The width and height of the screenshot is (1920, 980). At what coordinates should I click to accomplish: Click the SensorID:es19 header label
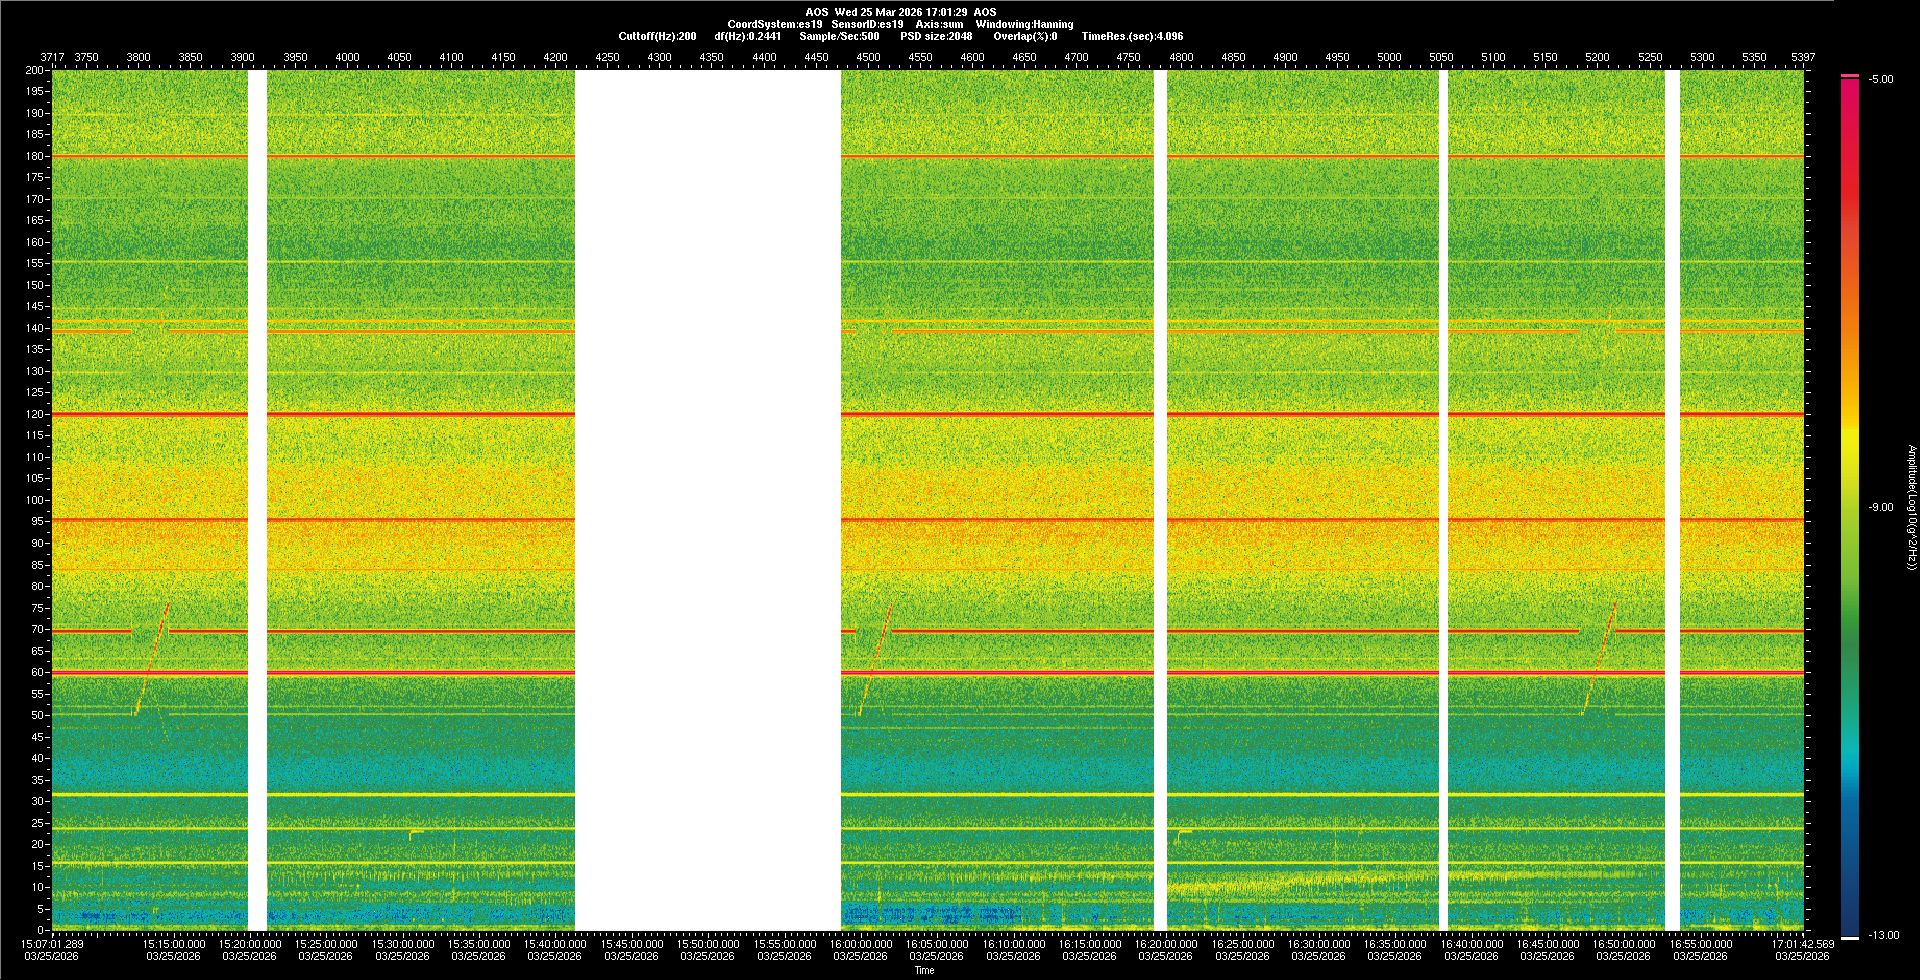tap(867, 25)
